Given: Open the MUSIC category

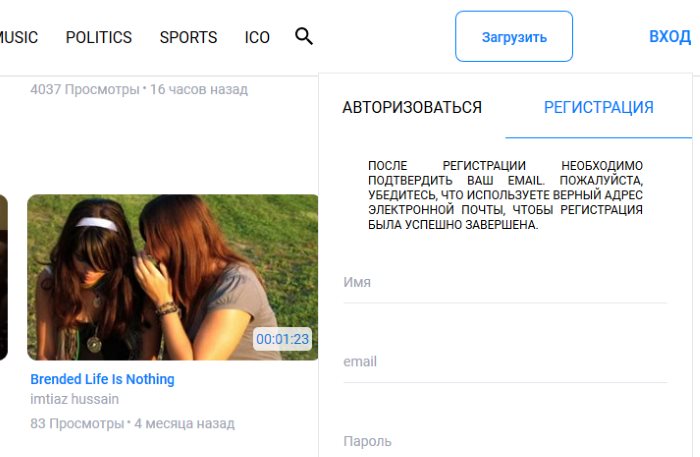Looking at the screenshot, I should click(18, 37).
